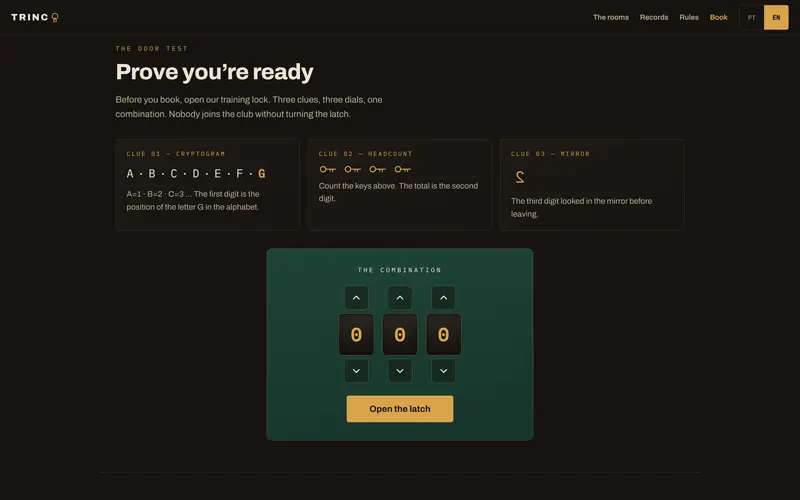The width and height of the screenshot is (800, 500).
Task: Click the mirrored digit in Mirror clue
Action: pos(519,177)
